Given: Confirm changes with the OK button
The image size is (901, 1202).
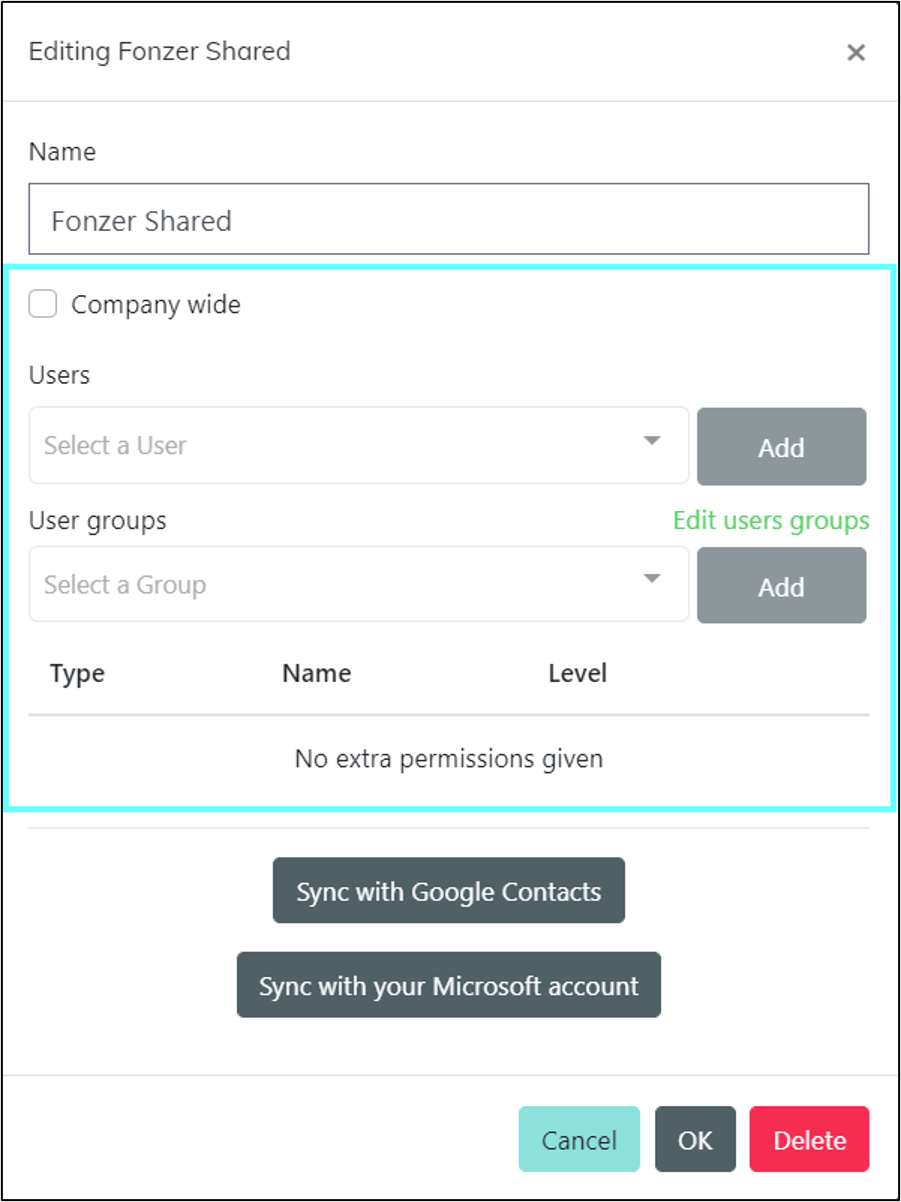Looking at the screenshot, I should 695,1139.
